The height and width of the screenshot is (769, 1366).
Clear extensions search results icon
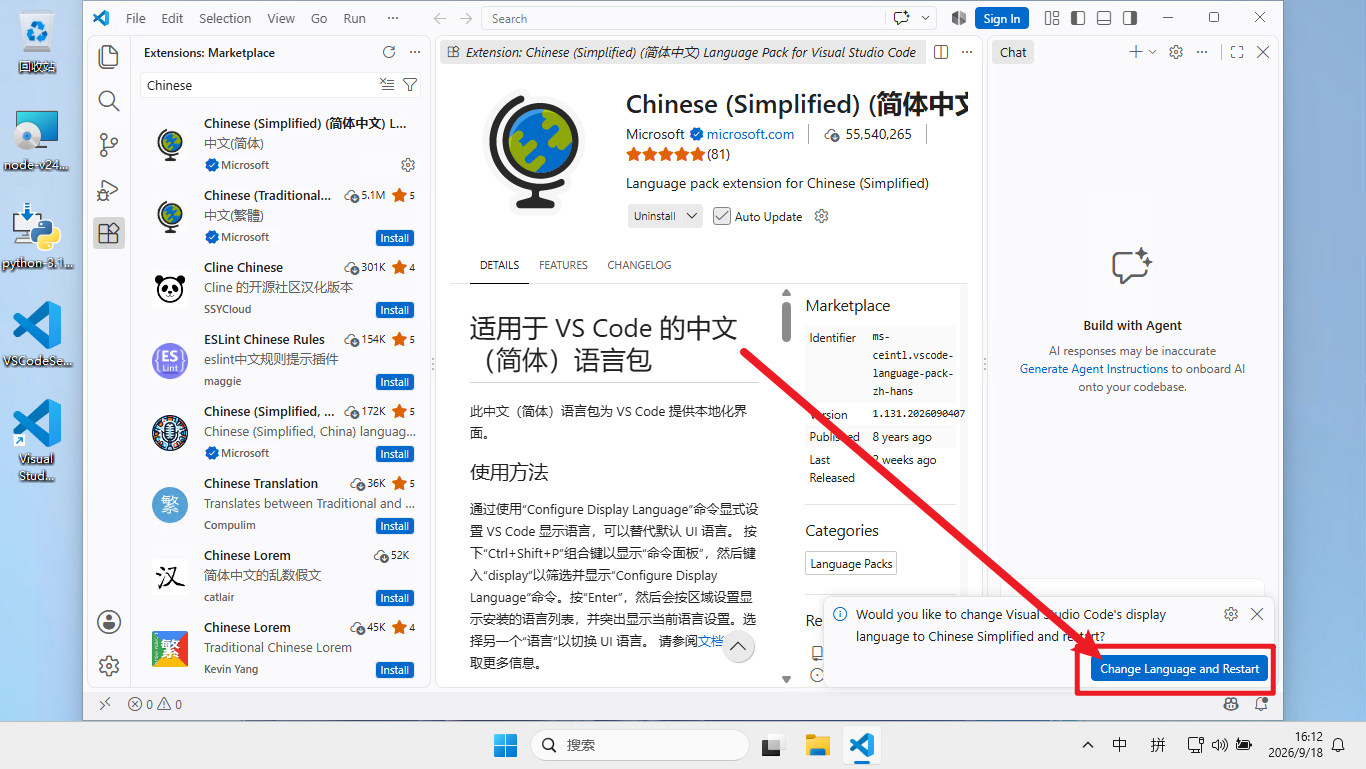tap(388, 85)
